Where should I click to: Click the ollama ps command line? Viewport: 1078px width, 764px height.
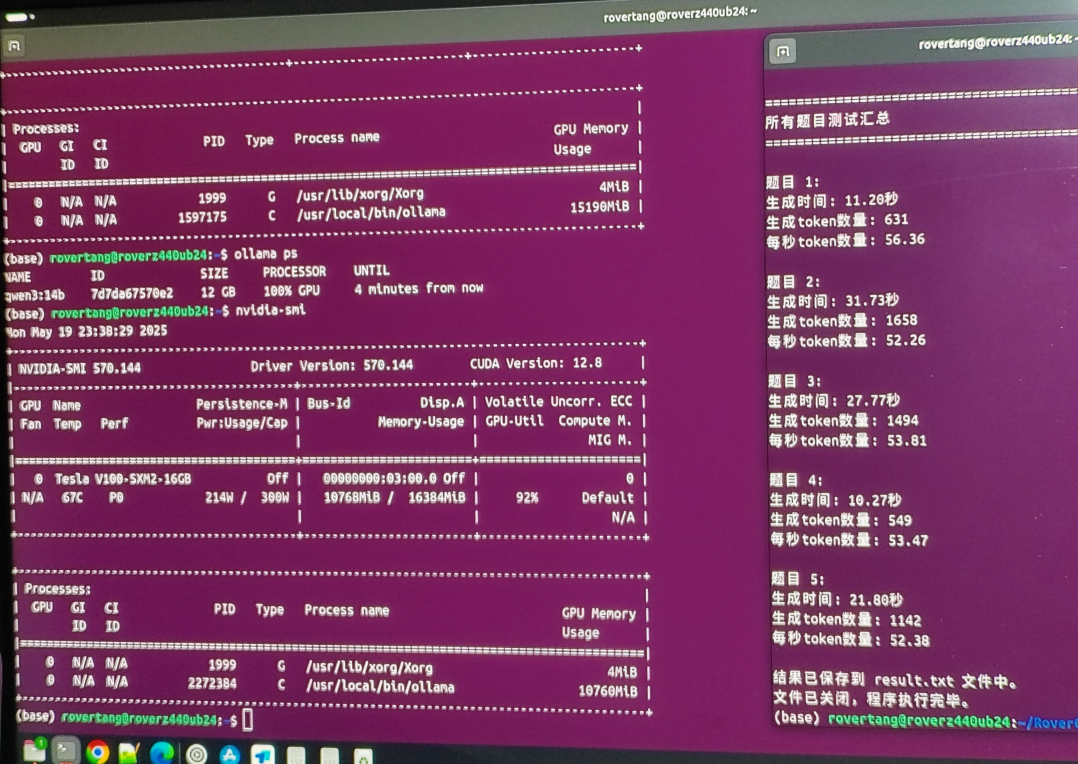click(267, 253)
